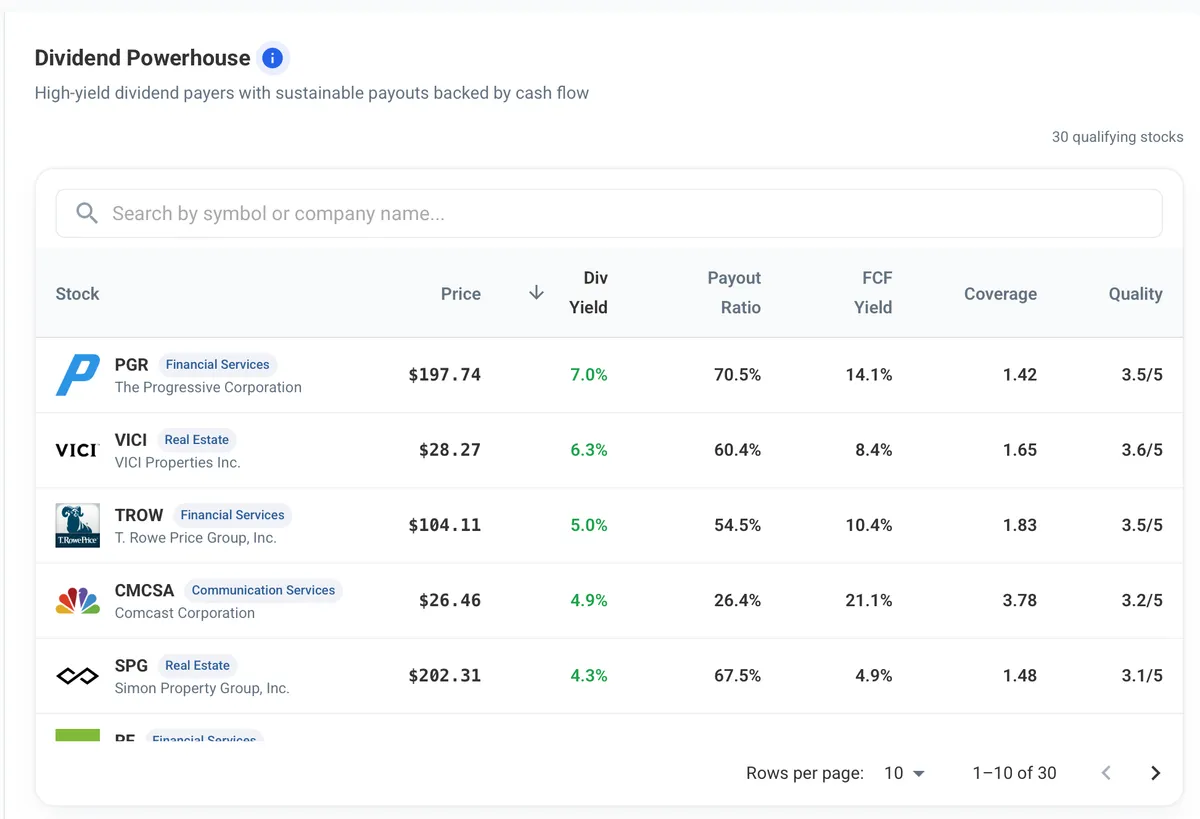Image resolution: width=1200 pixels, height=819 pixels.
Task: Go to the next page of results
Action: coord(1155,773)
